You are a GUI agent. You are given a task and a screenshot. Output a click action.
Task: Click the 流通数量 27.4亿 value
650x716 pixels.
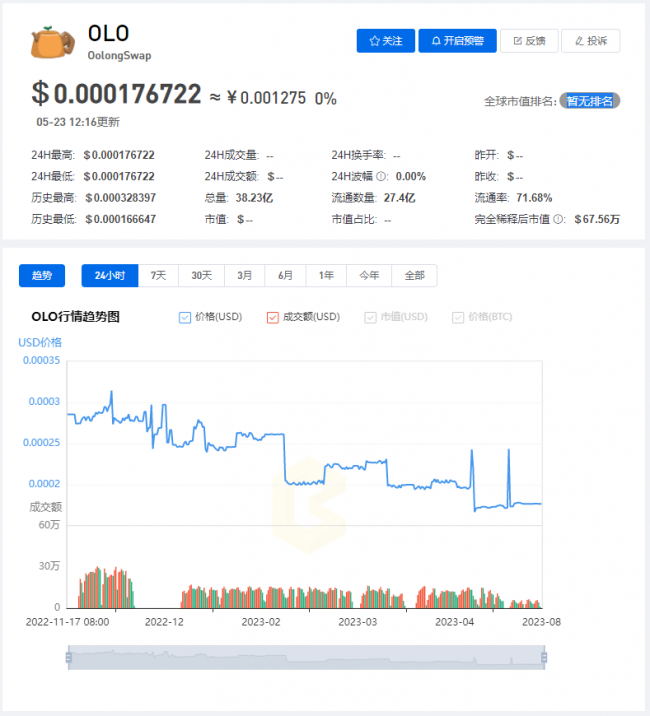(x=399, y=198)
